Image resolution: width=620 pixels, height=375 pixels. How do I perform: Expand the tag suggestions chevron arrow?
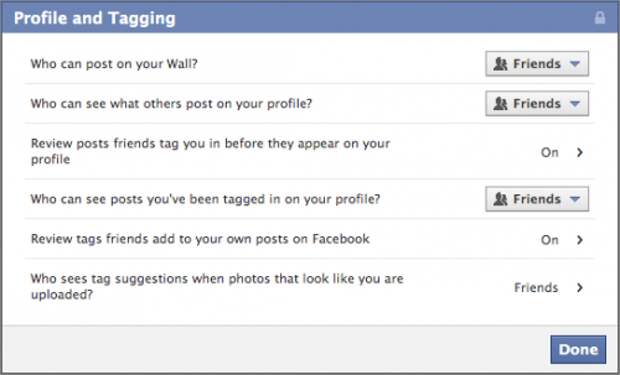[580, 288]
